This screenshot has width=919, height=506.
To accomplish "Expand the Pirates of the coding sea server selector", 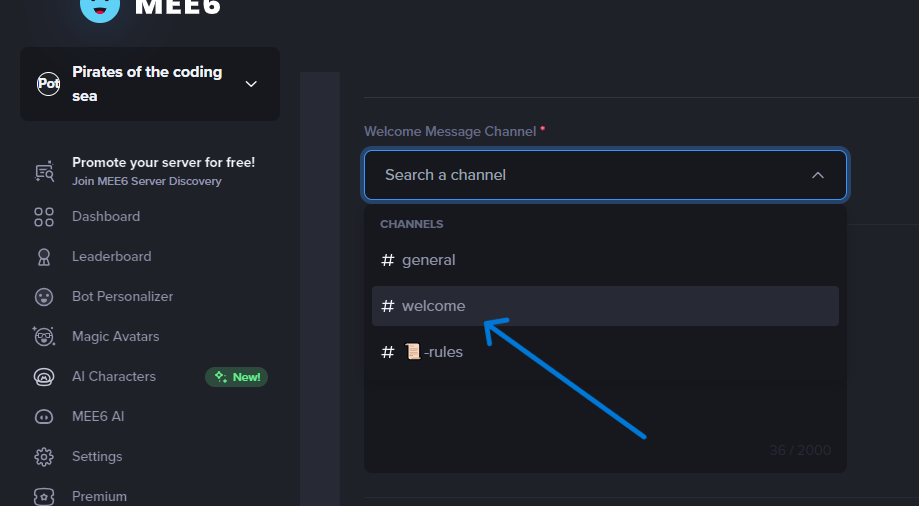I will [x=251, y=84].
